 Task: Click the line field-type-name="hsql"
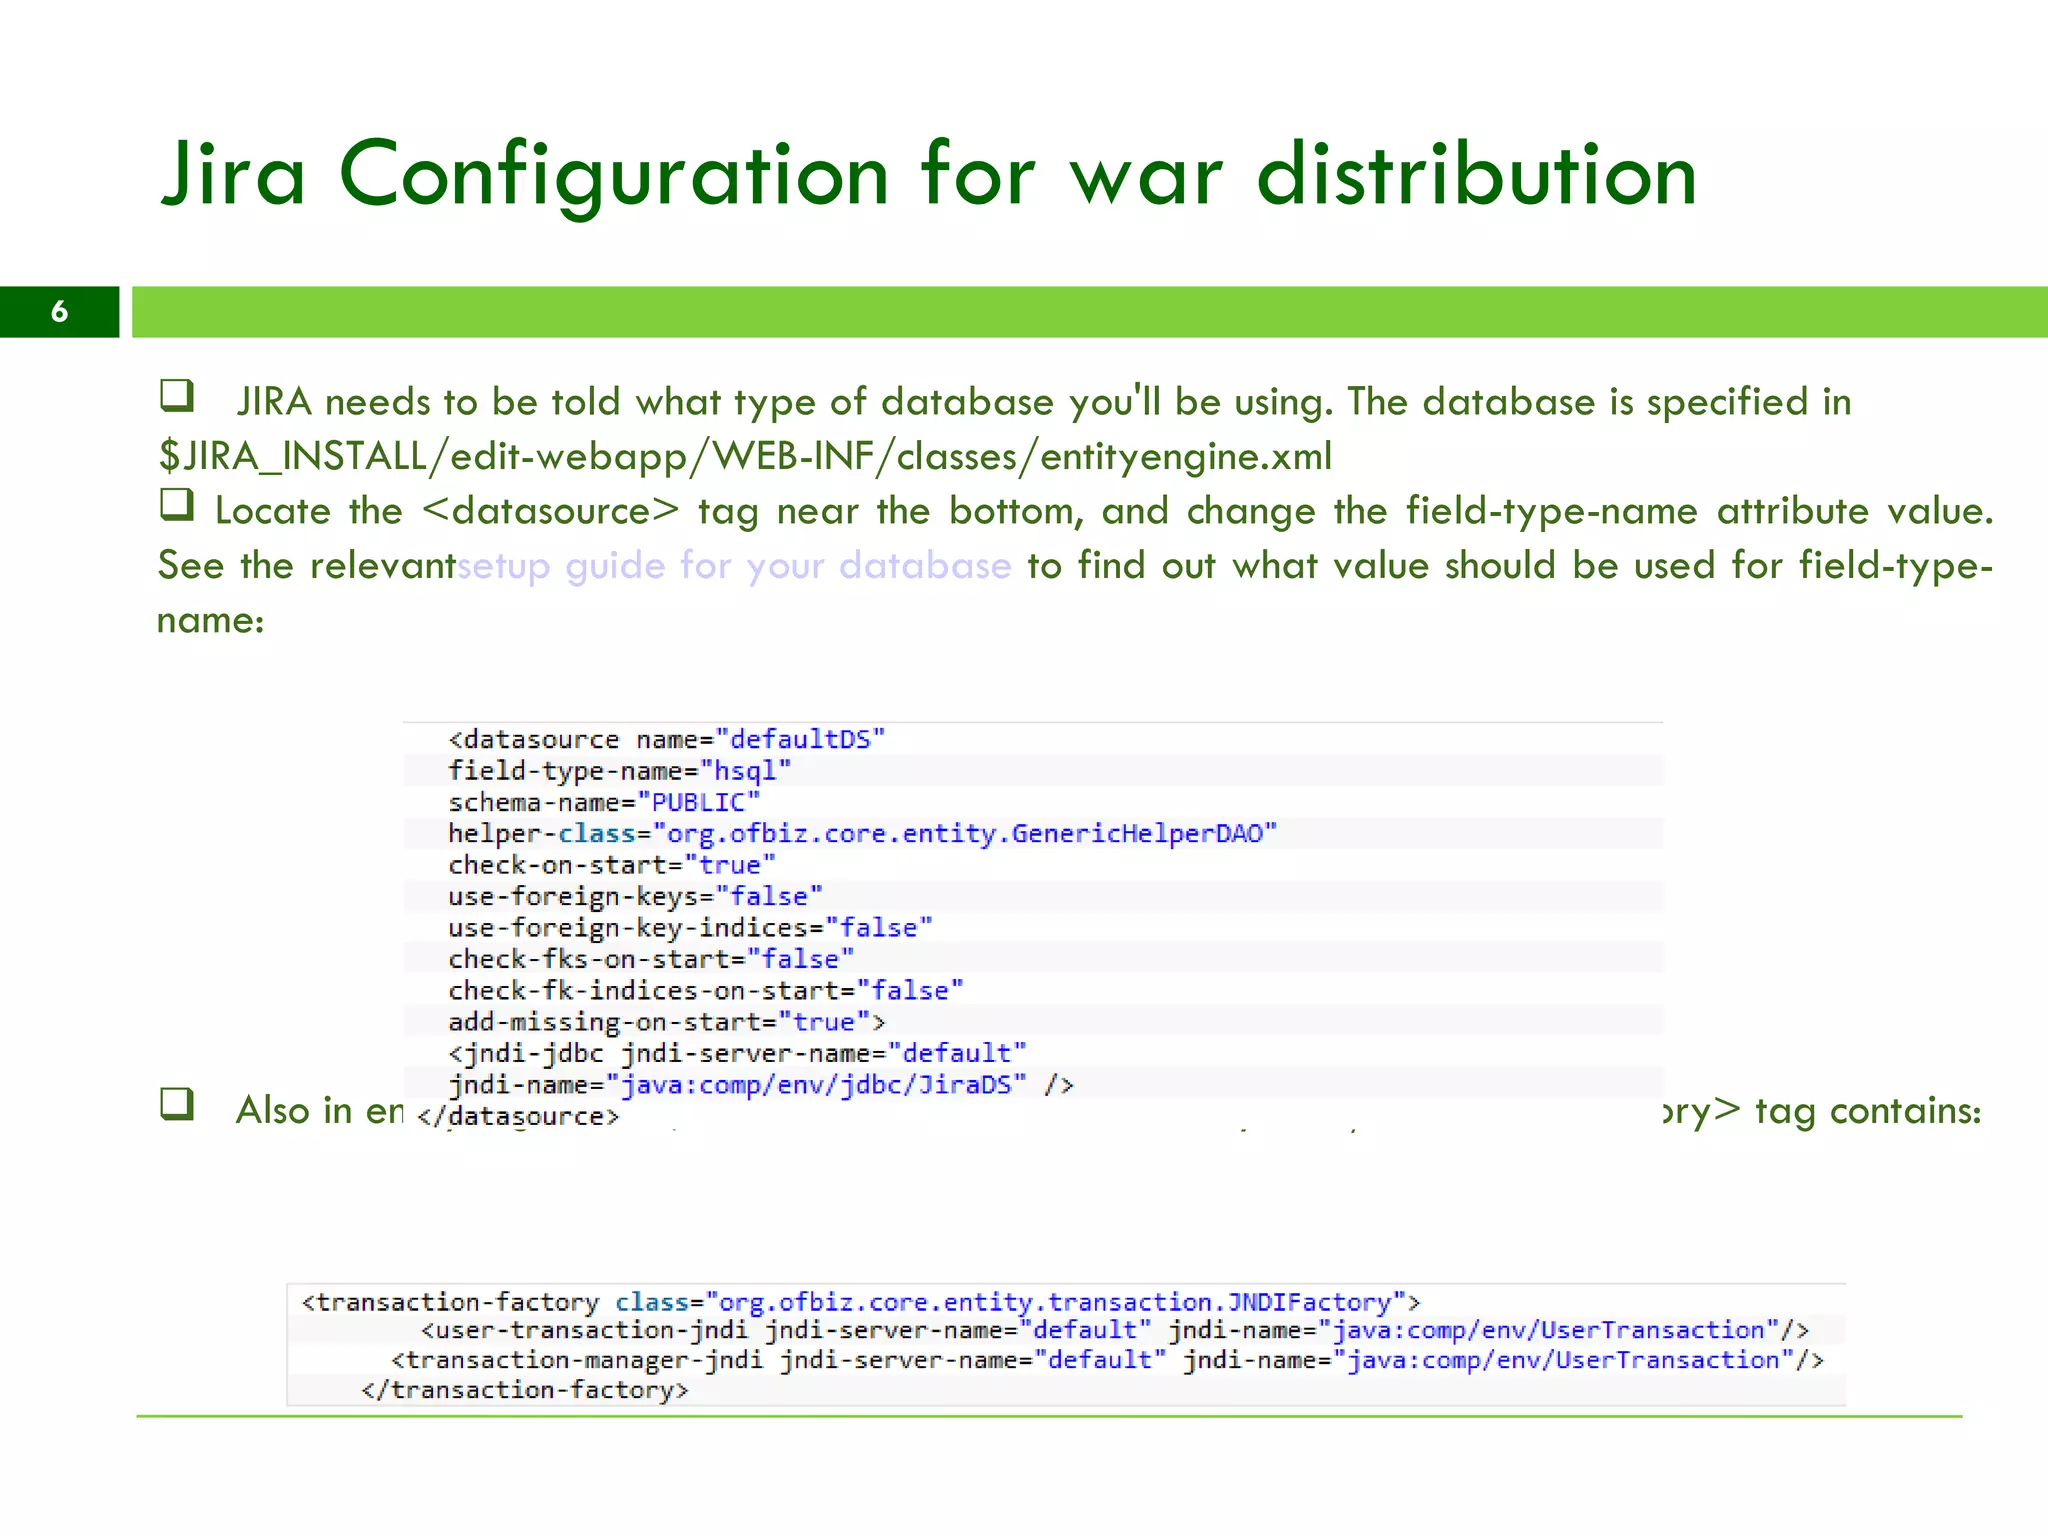[619, 771]
